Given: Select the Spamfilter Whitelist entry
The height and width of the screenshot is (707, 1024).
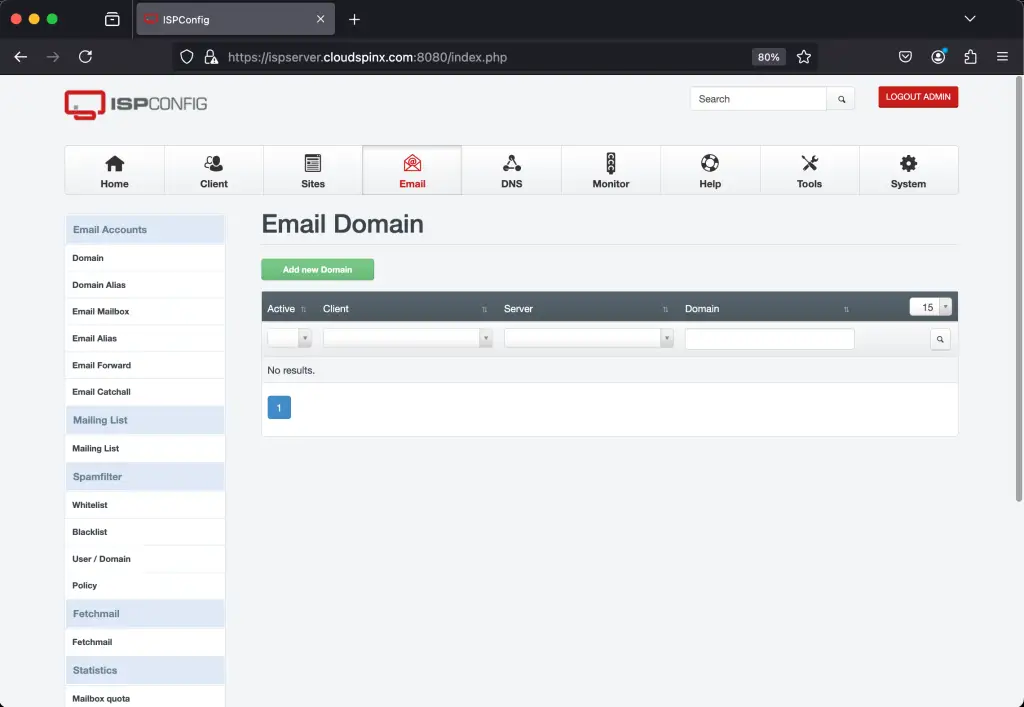Looking at the screenshot, I should pyautogui.click(x=89, y=504).
